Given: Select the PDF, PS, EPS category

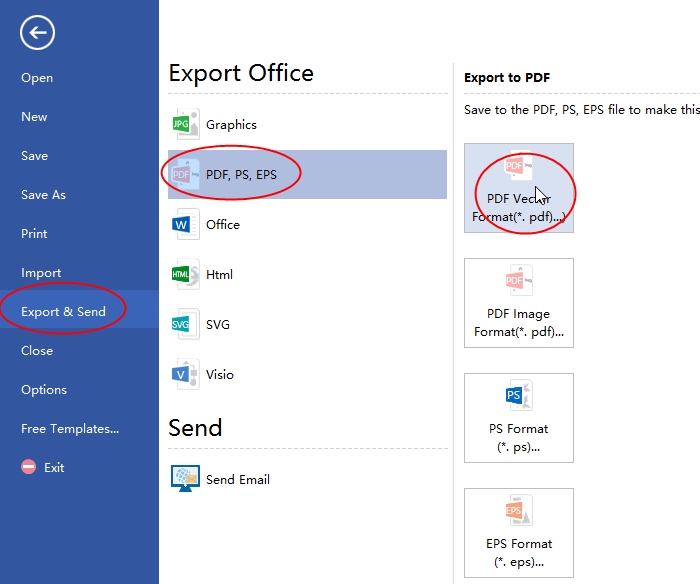Looking at the screenshot, I should [308, 175].
